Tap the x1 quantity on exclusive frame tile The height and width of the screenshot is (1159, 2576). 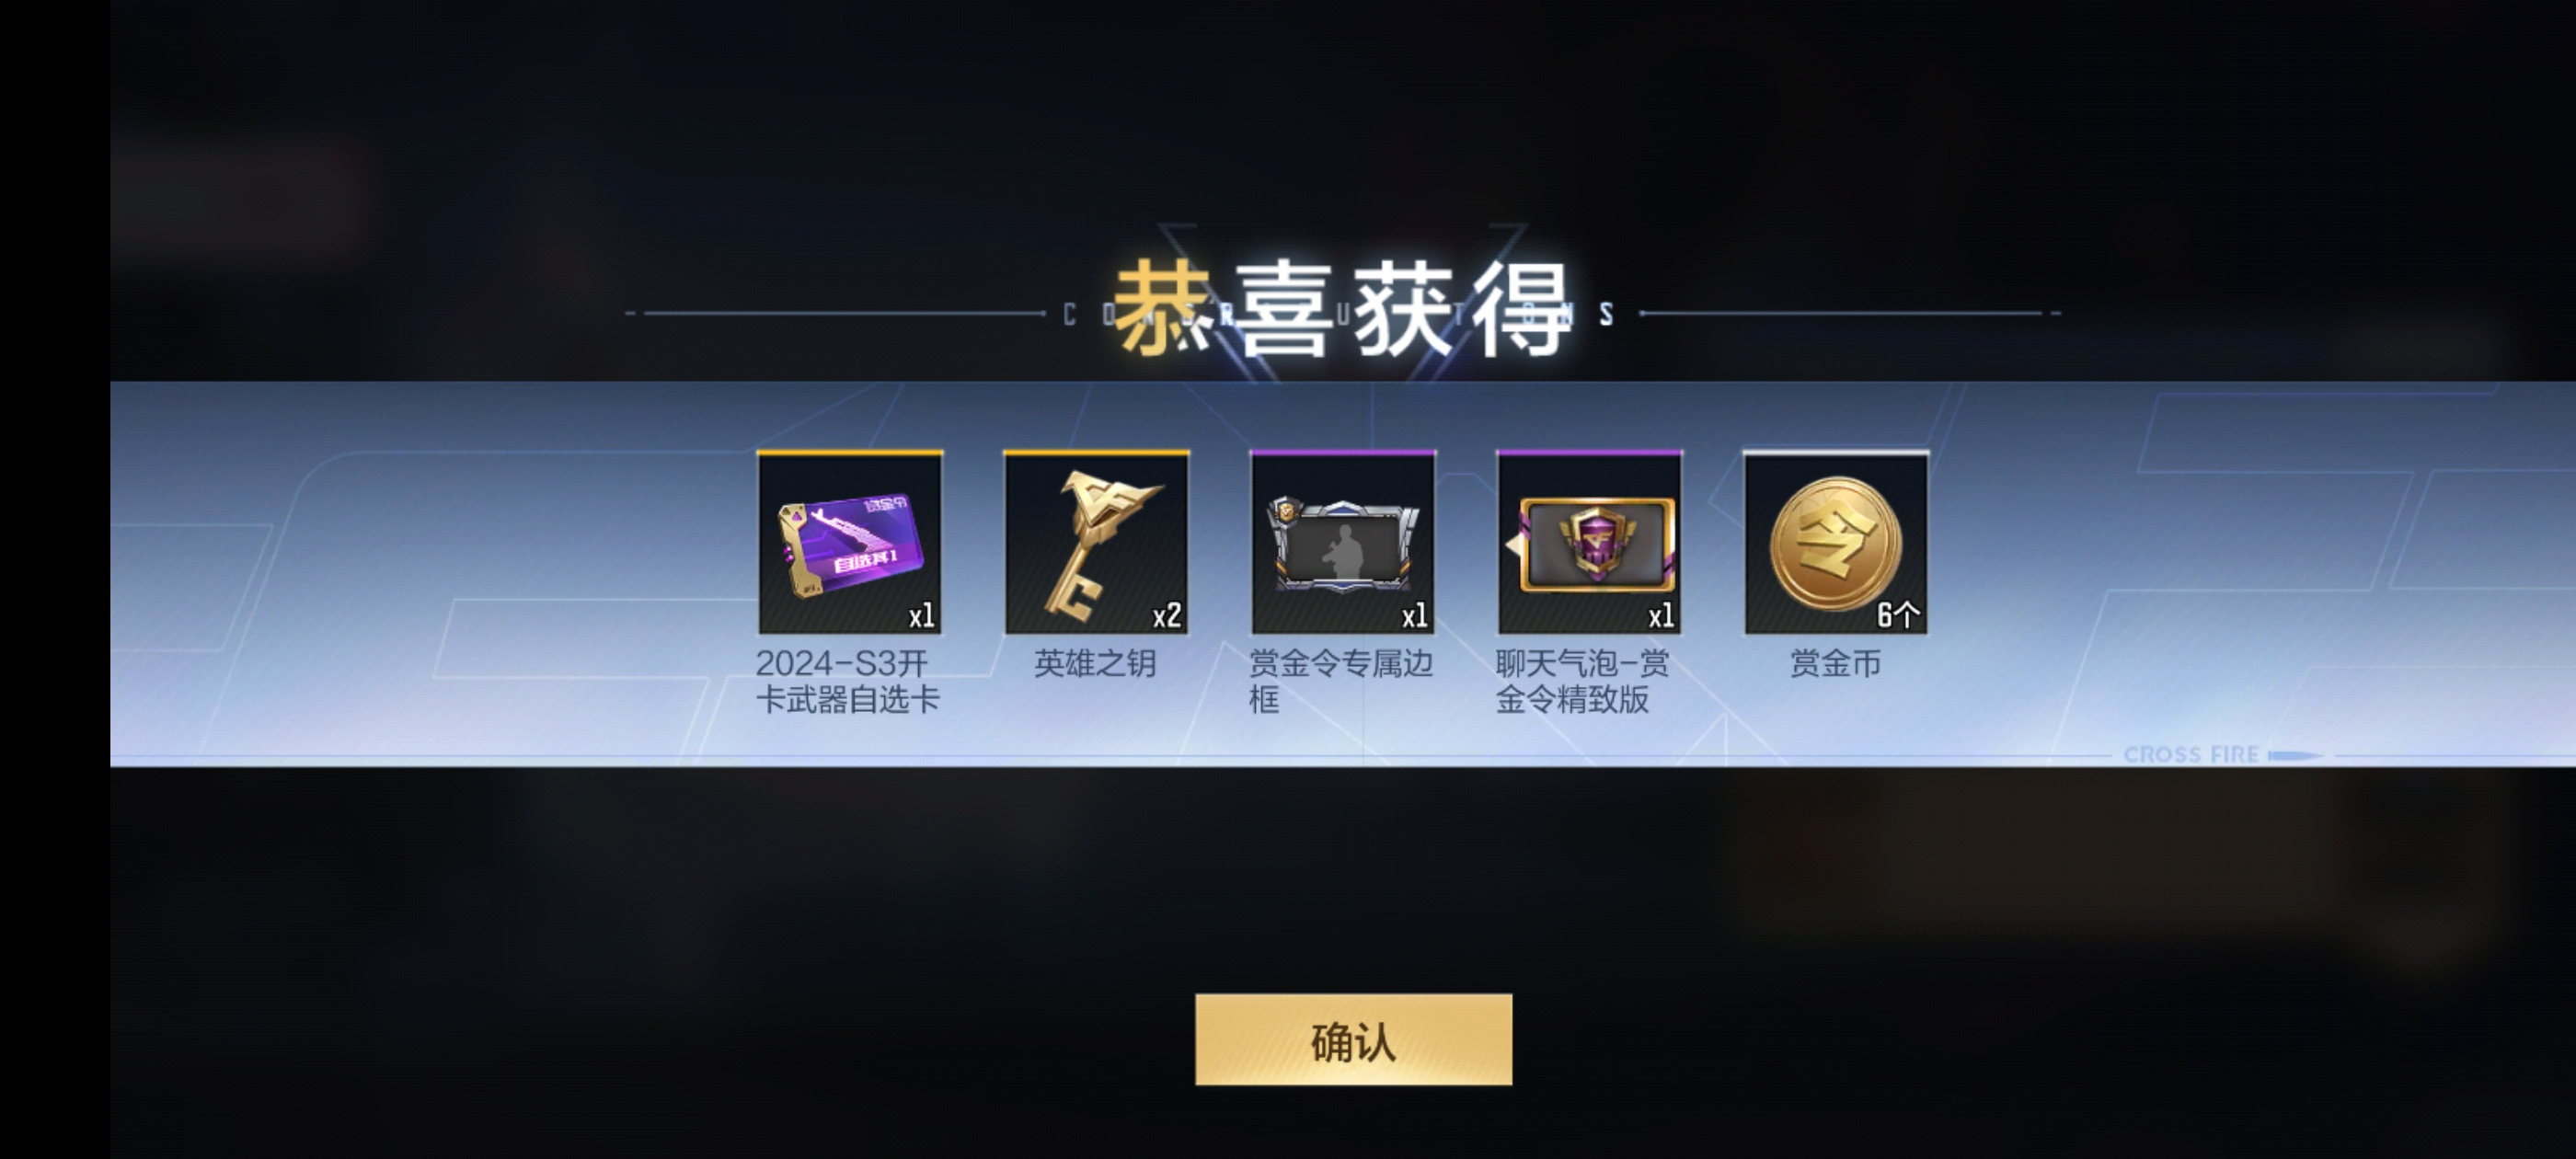(x=1414, y=616)
